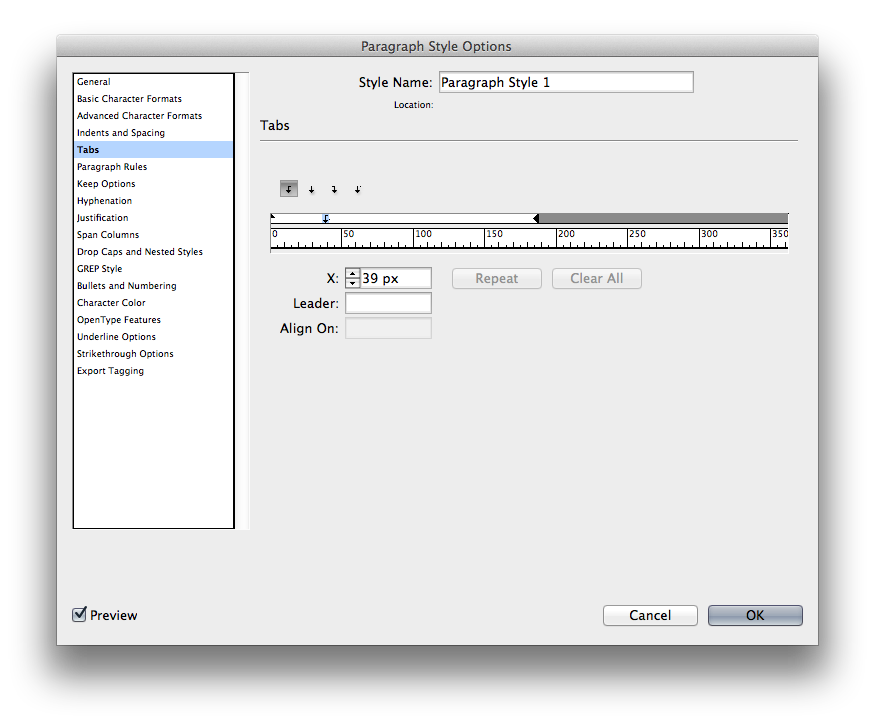Click the left indent marker on the ruler

click(x=273, y=218)
